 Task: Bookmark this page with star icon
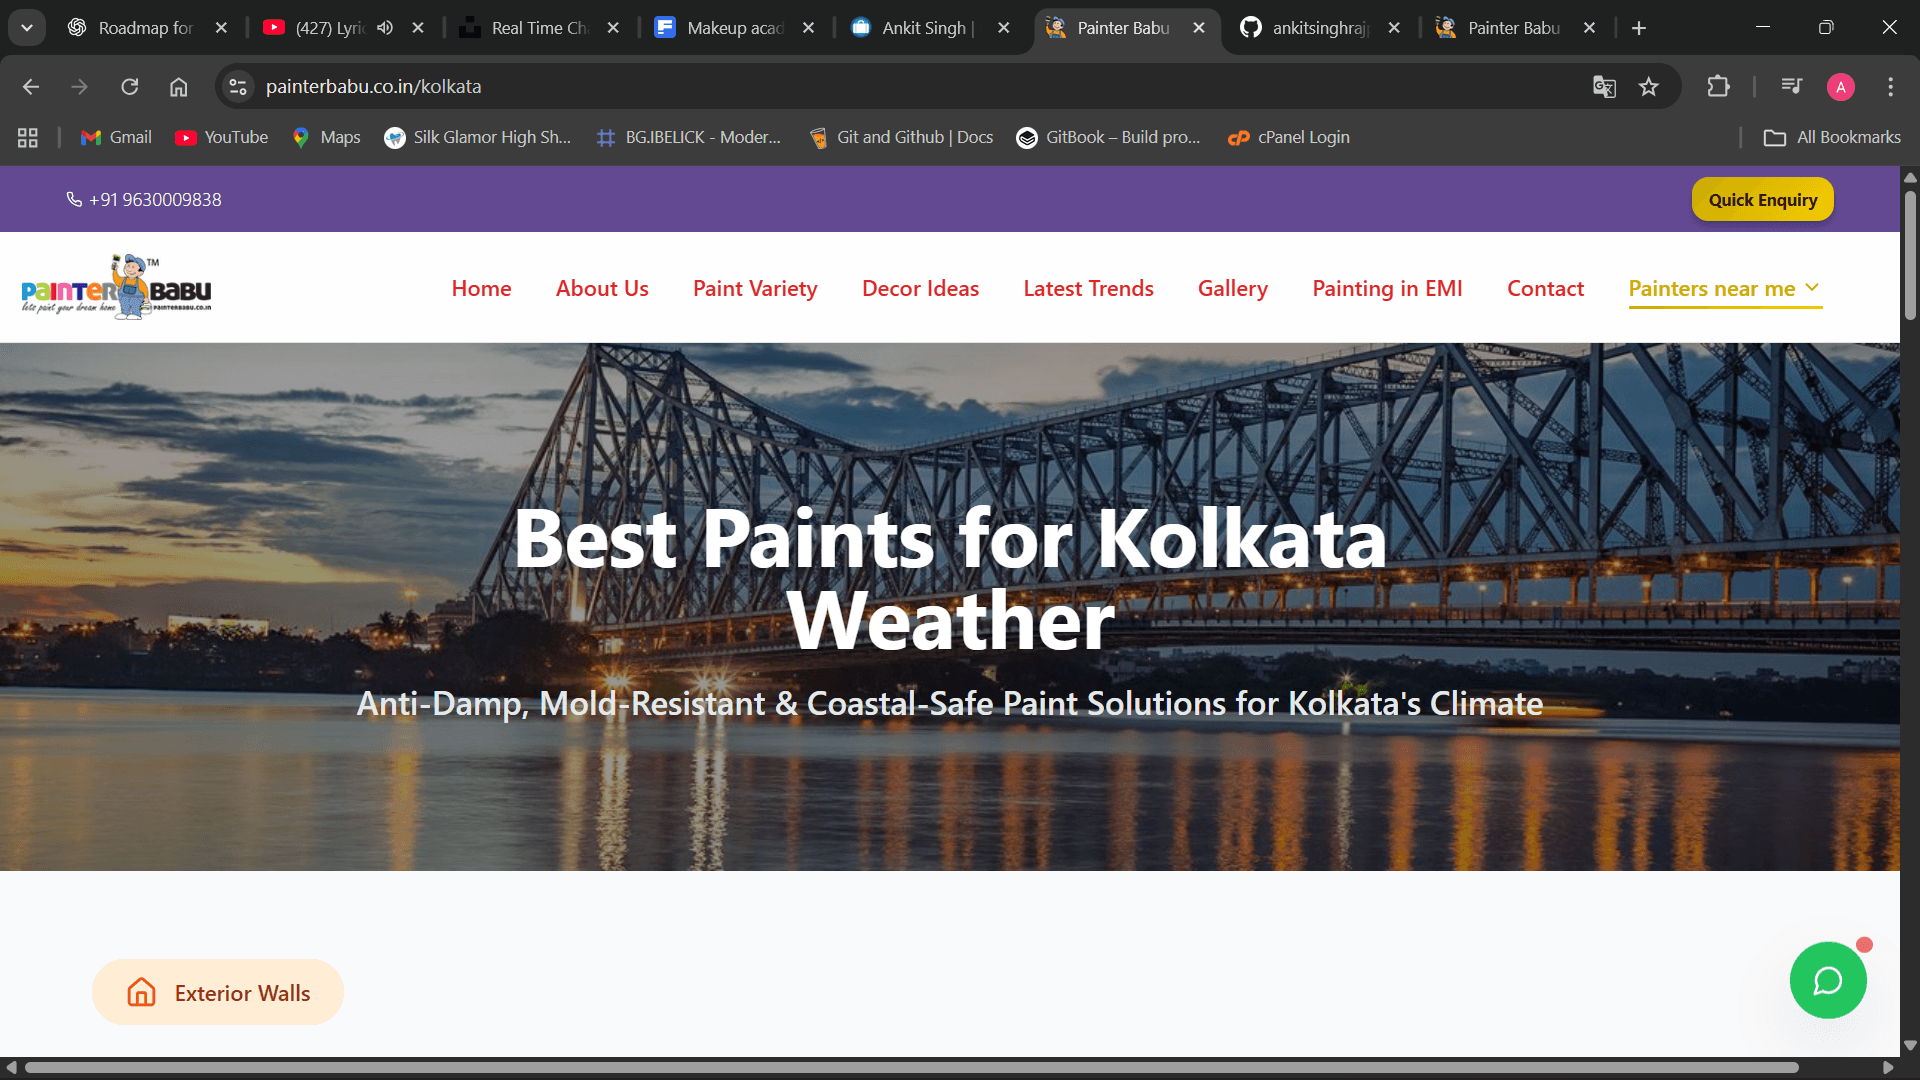(1649, 87)
